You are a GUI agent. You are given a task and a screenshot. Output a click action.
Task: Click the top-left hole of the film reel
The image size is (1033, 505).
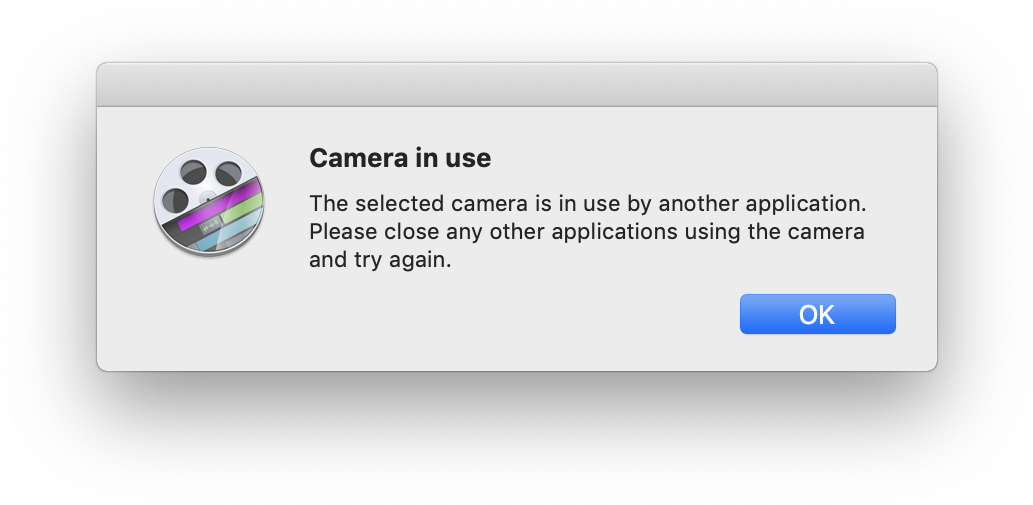(193, 170)
